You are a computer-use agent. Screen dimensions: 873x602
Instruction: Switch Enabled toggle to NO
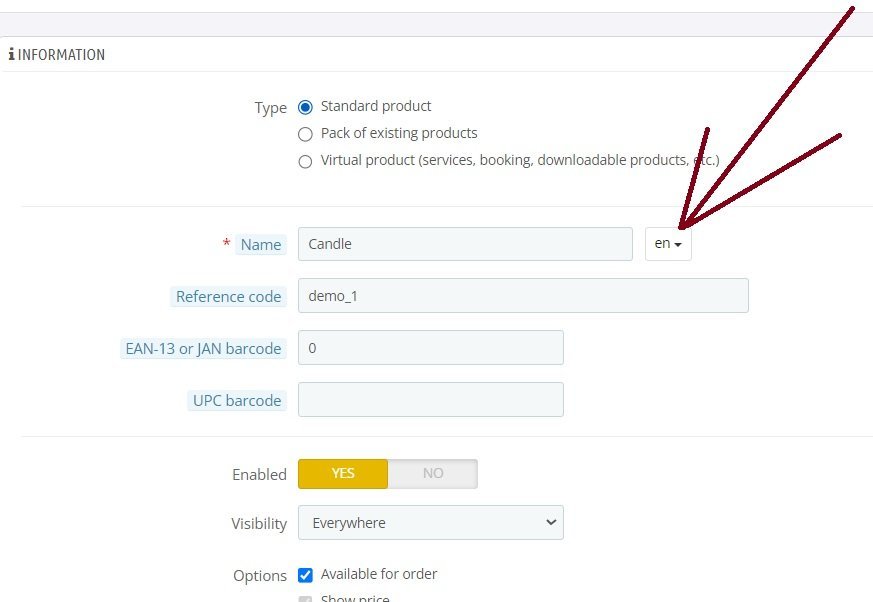point(432,474)
